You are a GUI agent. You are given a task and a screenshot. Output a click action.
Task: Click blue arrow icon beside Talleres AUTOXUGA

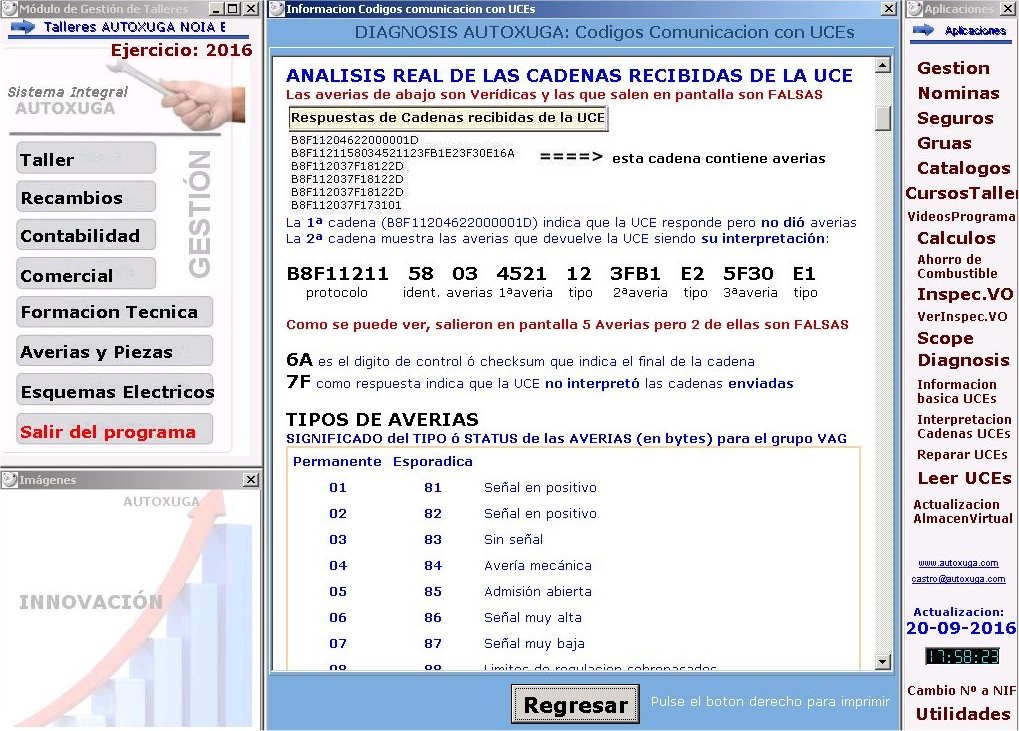point(23,27)
